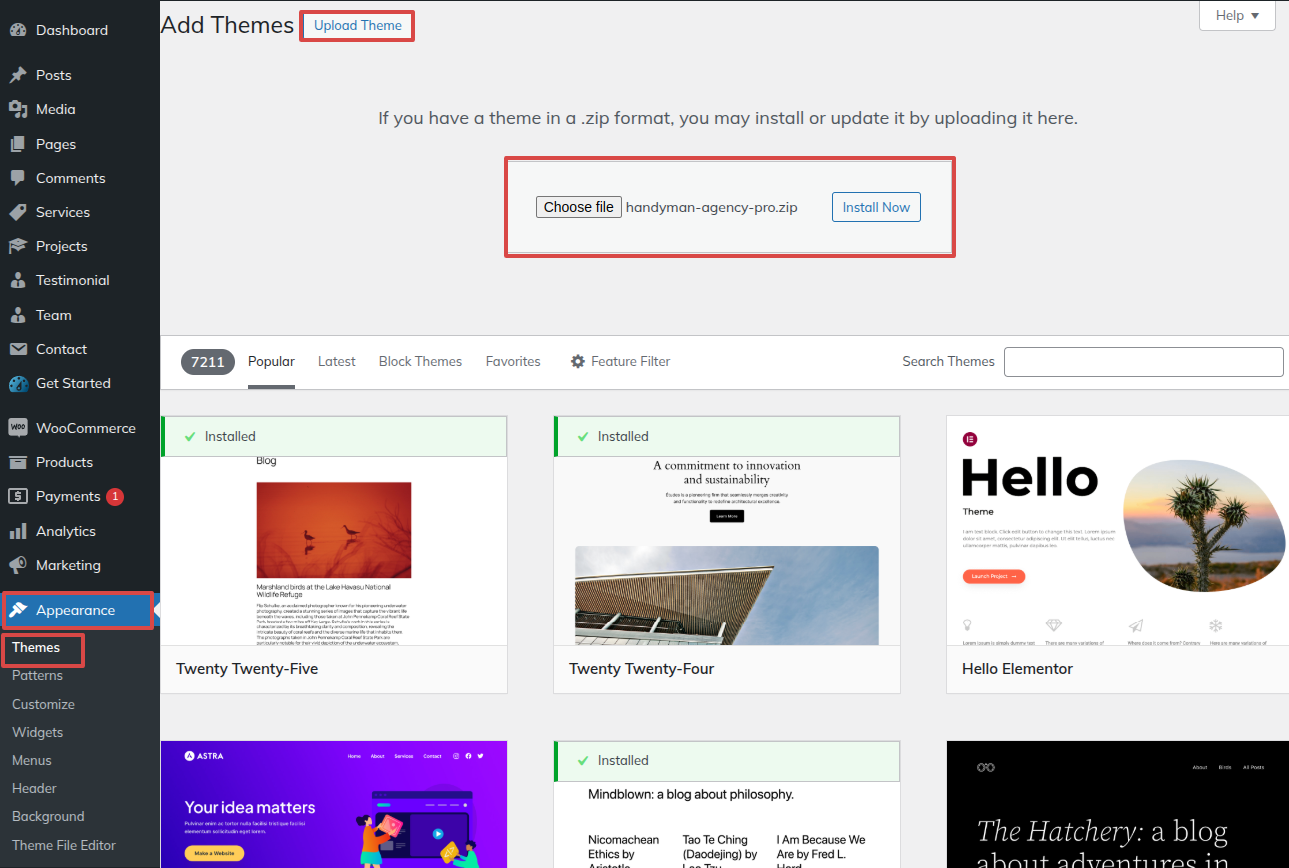
Task: Click the handyman-agency-pro.zip file name
Action: click(x=712, y=207)
